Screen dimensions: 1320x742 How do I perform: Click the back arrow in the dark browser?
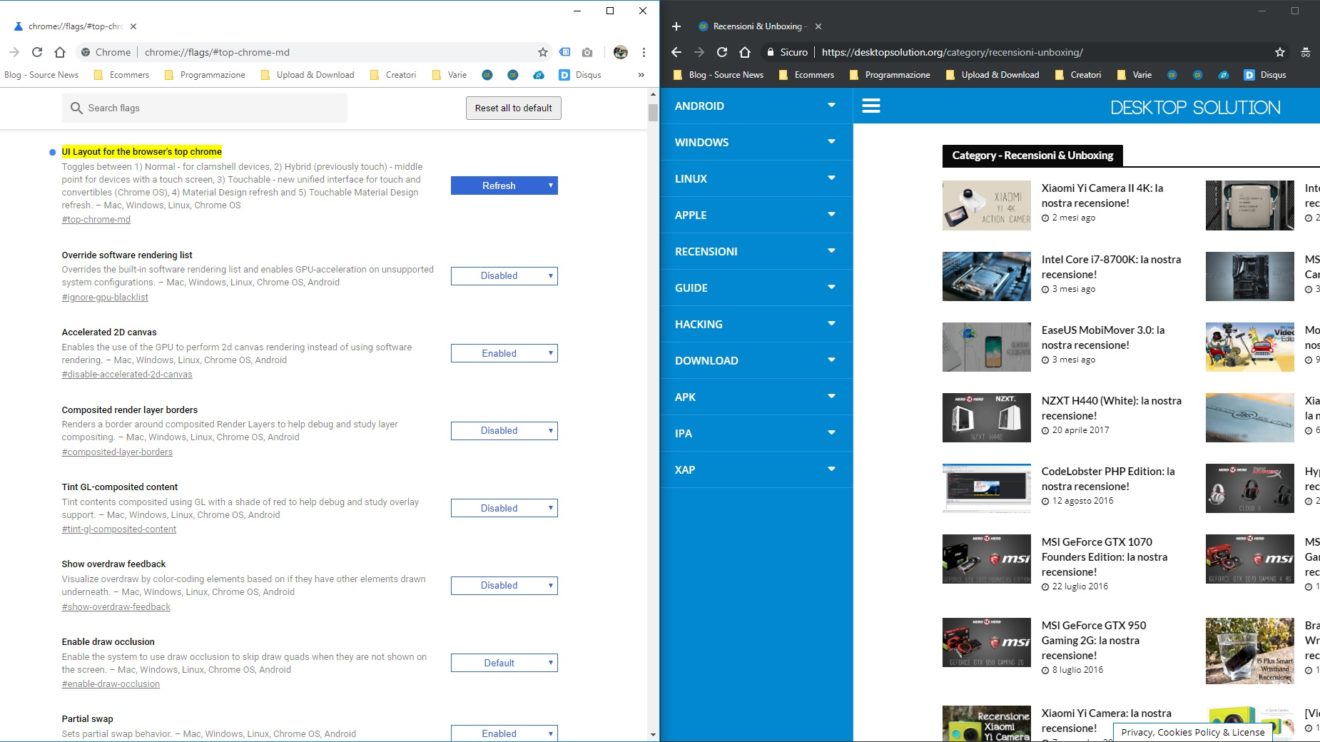[x=676, y=52]
